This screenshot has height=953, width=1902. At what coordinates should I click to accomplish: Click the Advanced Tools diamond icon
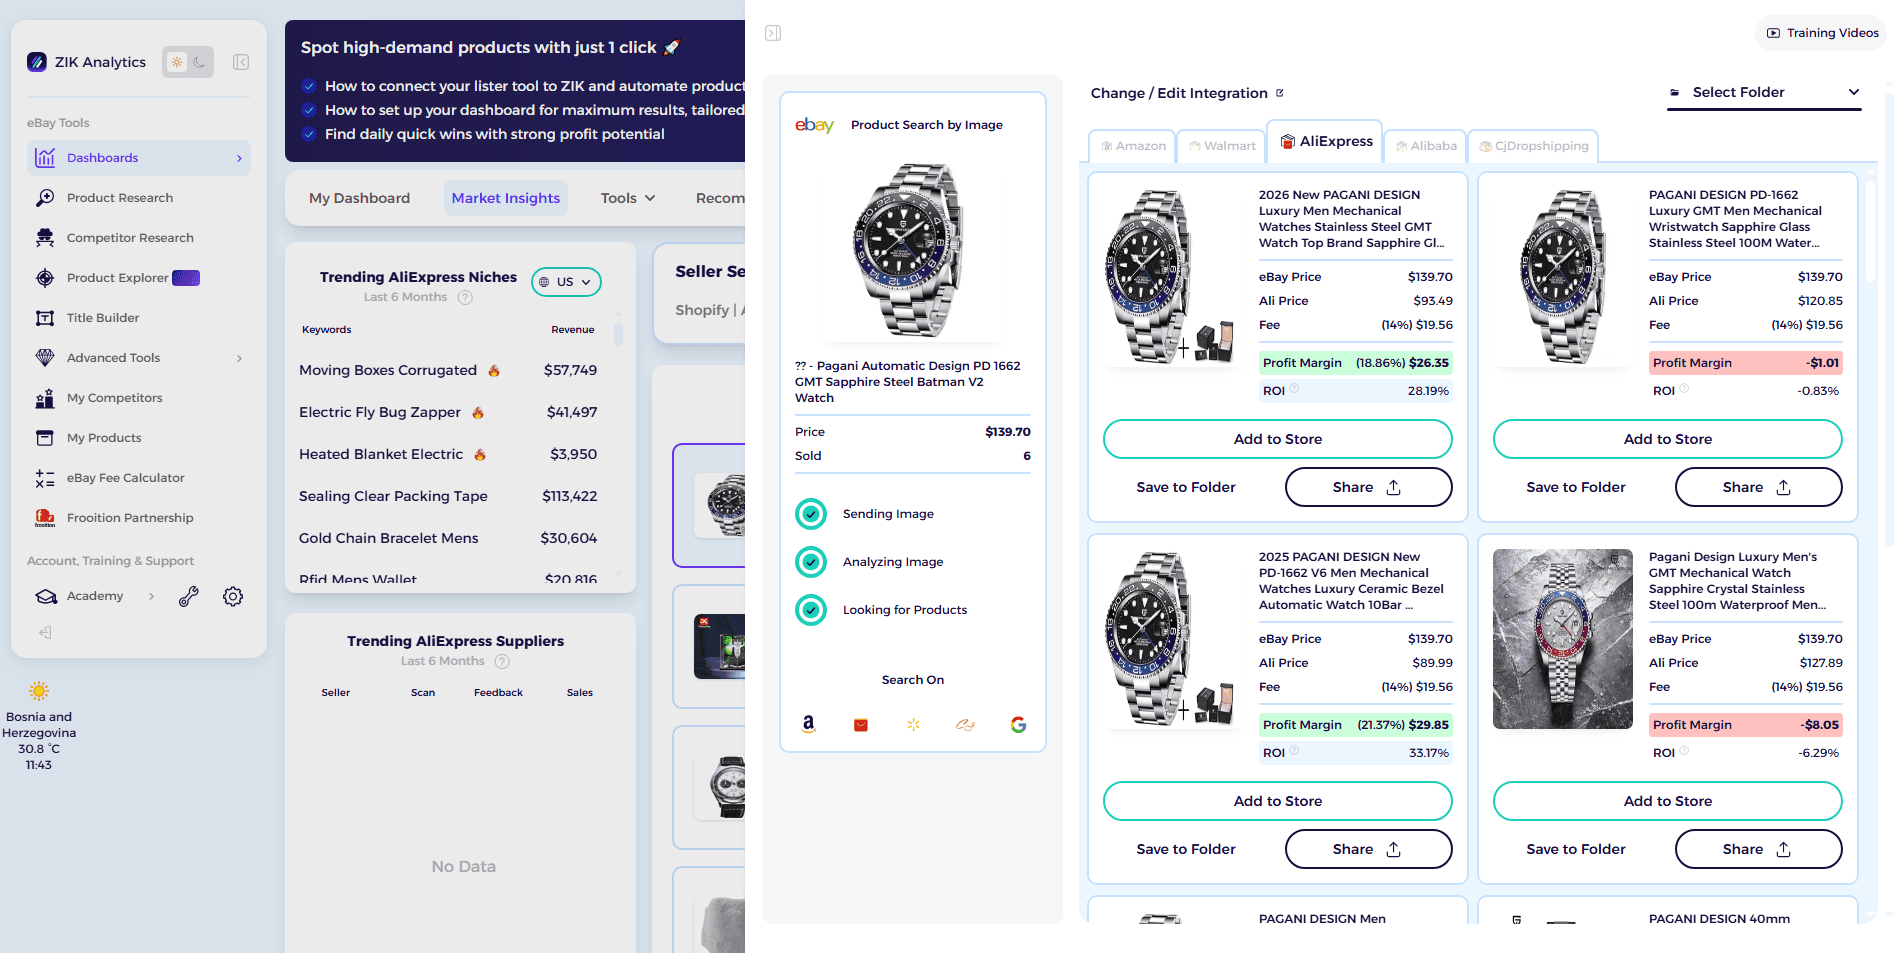tap(45, 358)
